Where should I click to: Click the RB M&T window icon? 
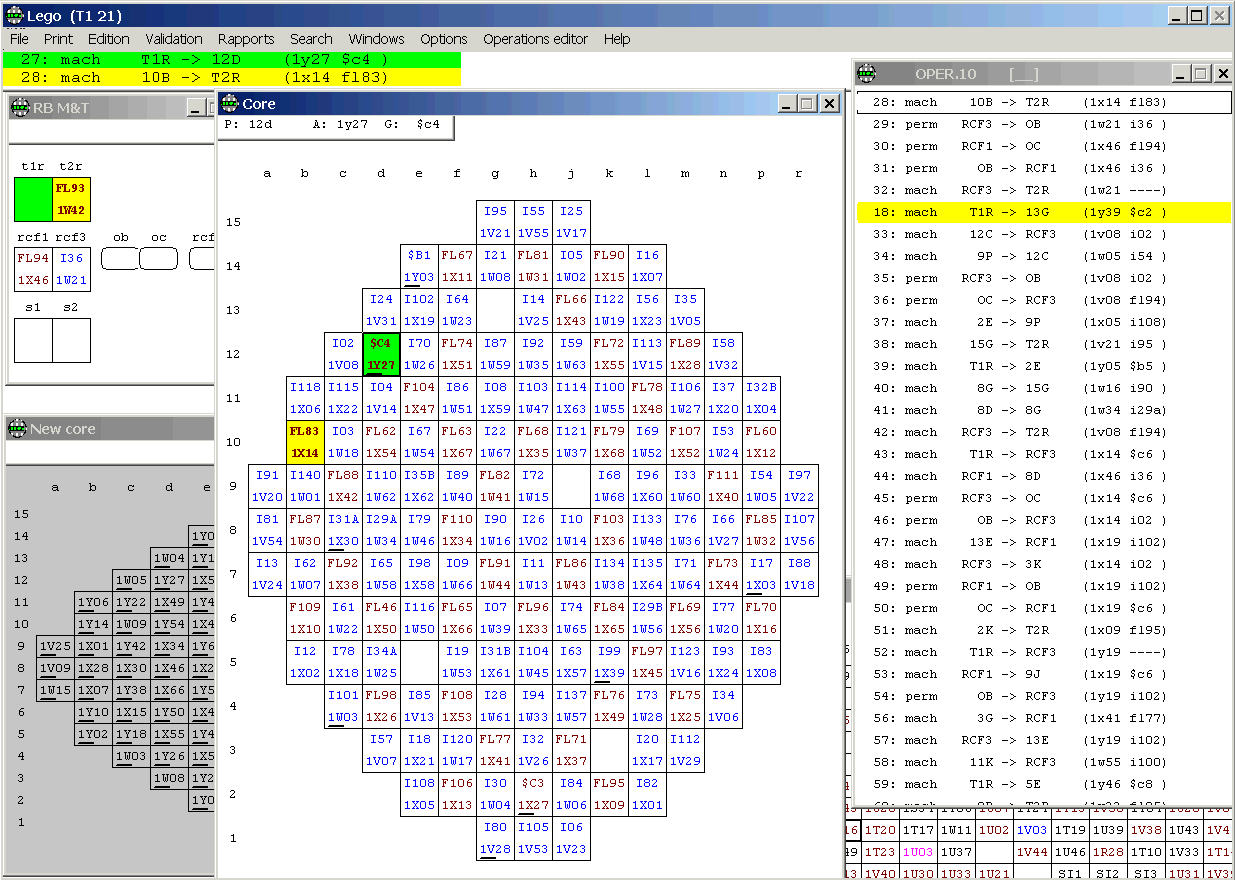point(19,108)
